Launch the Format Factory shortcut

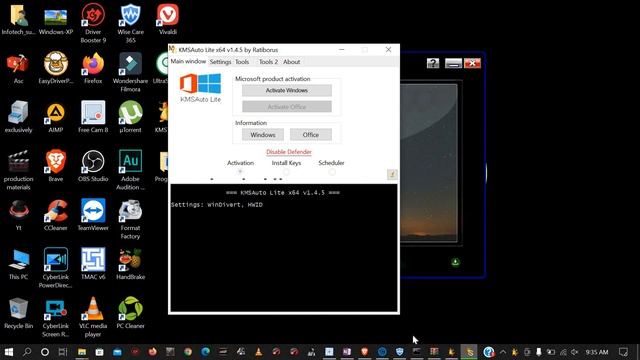click(130, 219)
